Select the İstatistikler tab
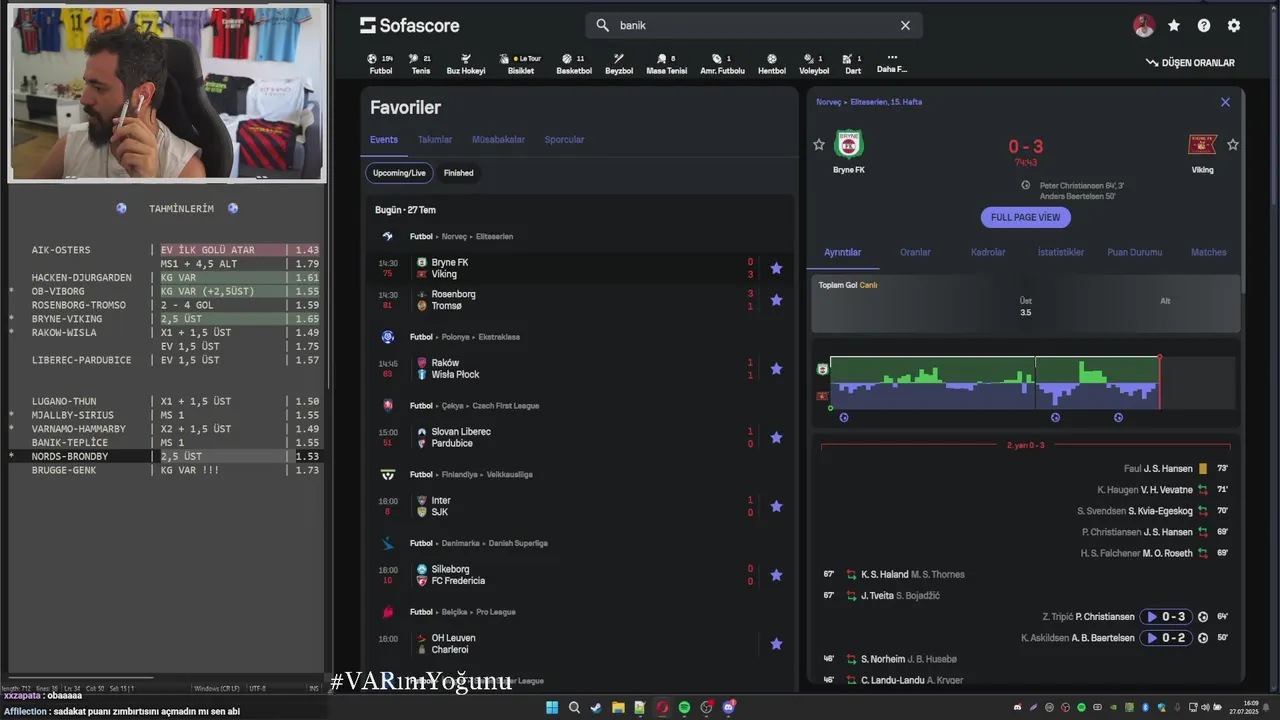The image size is (1280, 720). pyautogui.click(x=1061, y=253)
